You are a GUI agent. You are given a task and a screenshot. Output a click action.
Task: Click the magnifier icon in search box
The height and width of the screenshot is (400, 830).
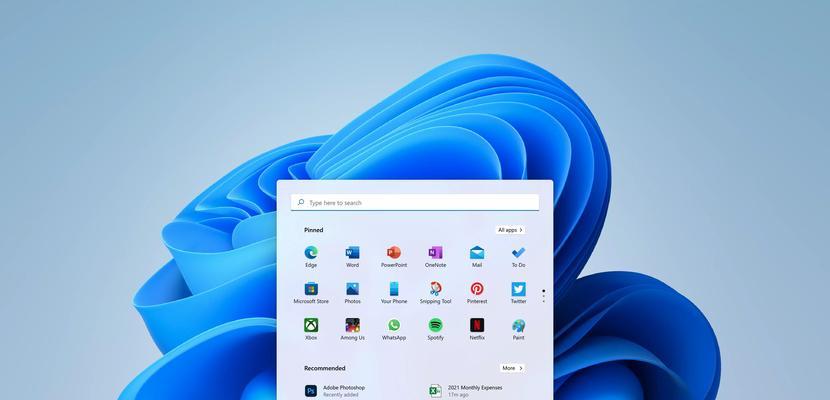[x=301, y=202]
